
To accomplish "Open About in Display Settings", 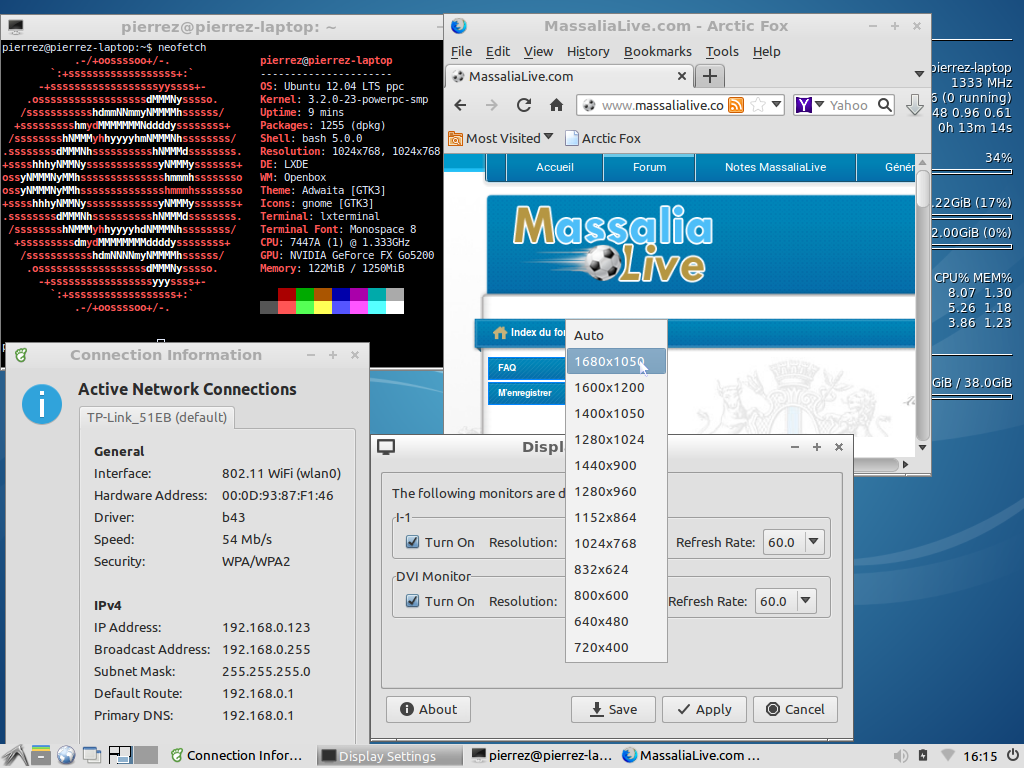I will pyautogui.click(x=428, y=709).
